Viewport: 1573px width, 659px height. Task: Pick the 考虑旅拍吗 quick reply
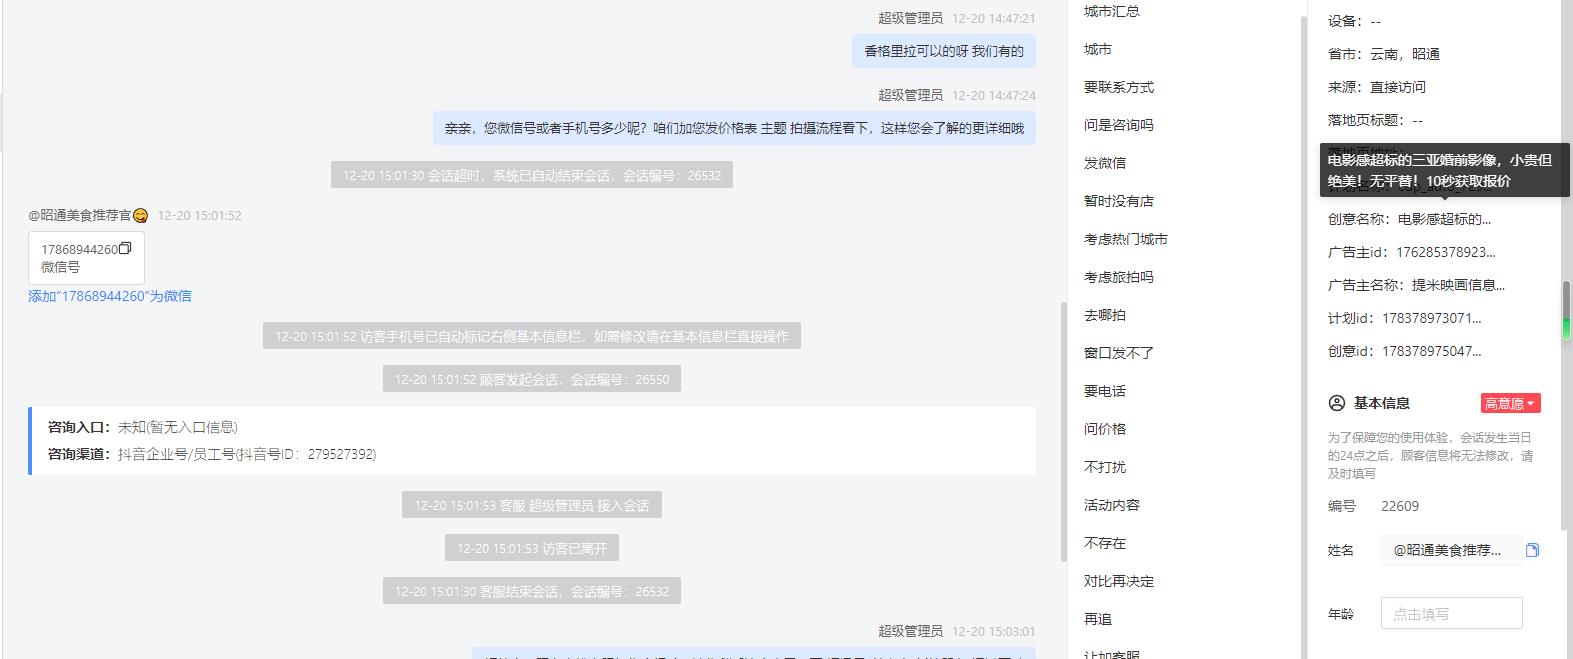[1119, 277]
